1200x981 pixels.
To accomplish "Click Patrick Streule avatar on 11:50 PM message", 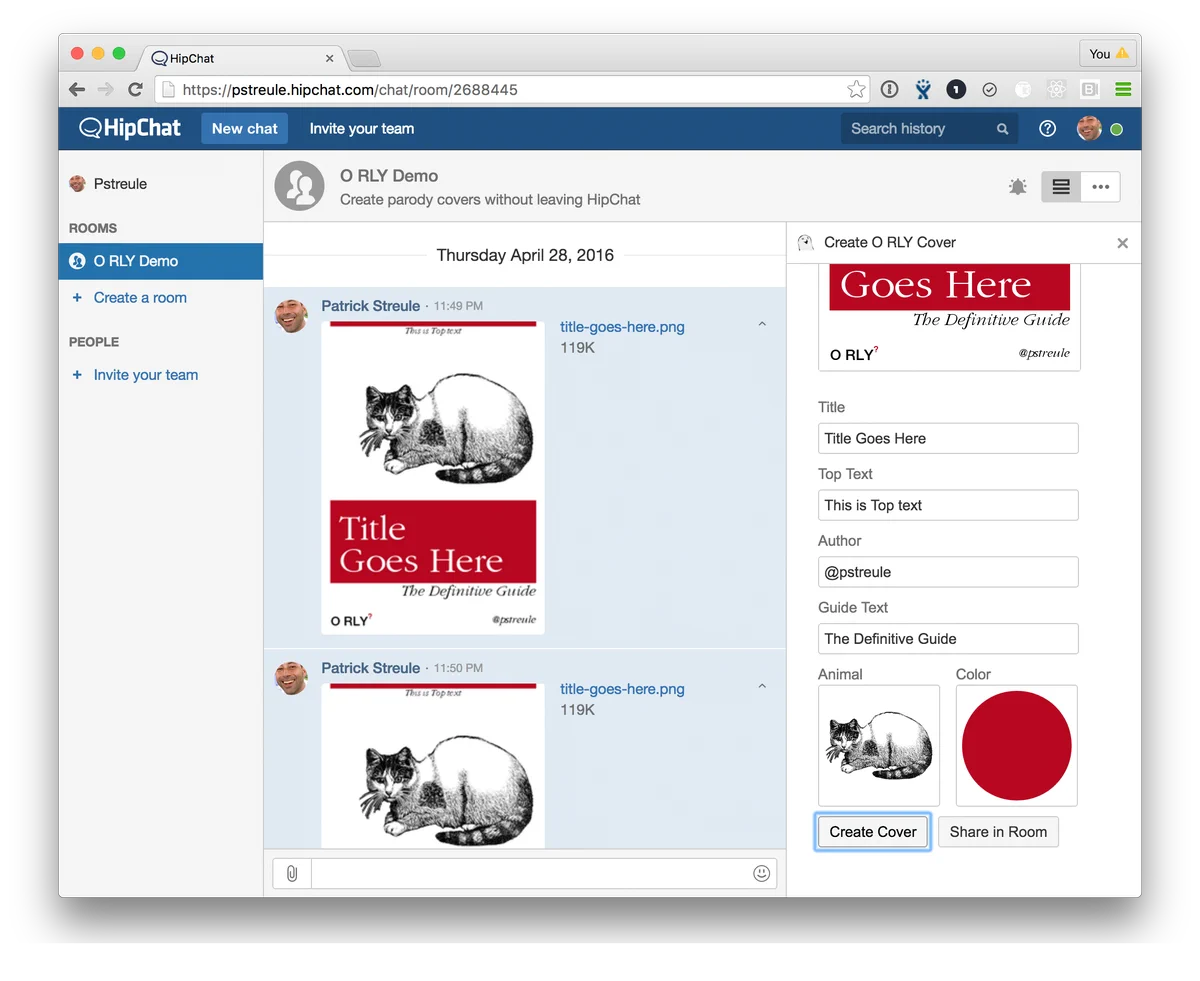I will pyautogui.click(x=291, y=678).
